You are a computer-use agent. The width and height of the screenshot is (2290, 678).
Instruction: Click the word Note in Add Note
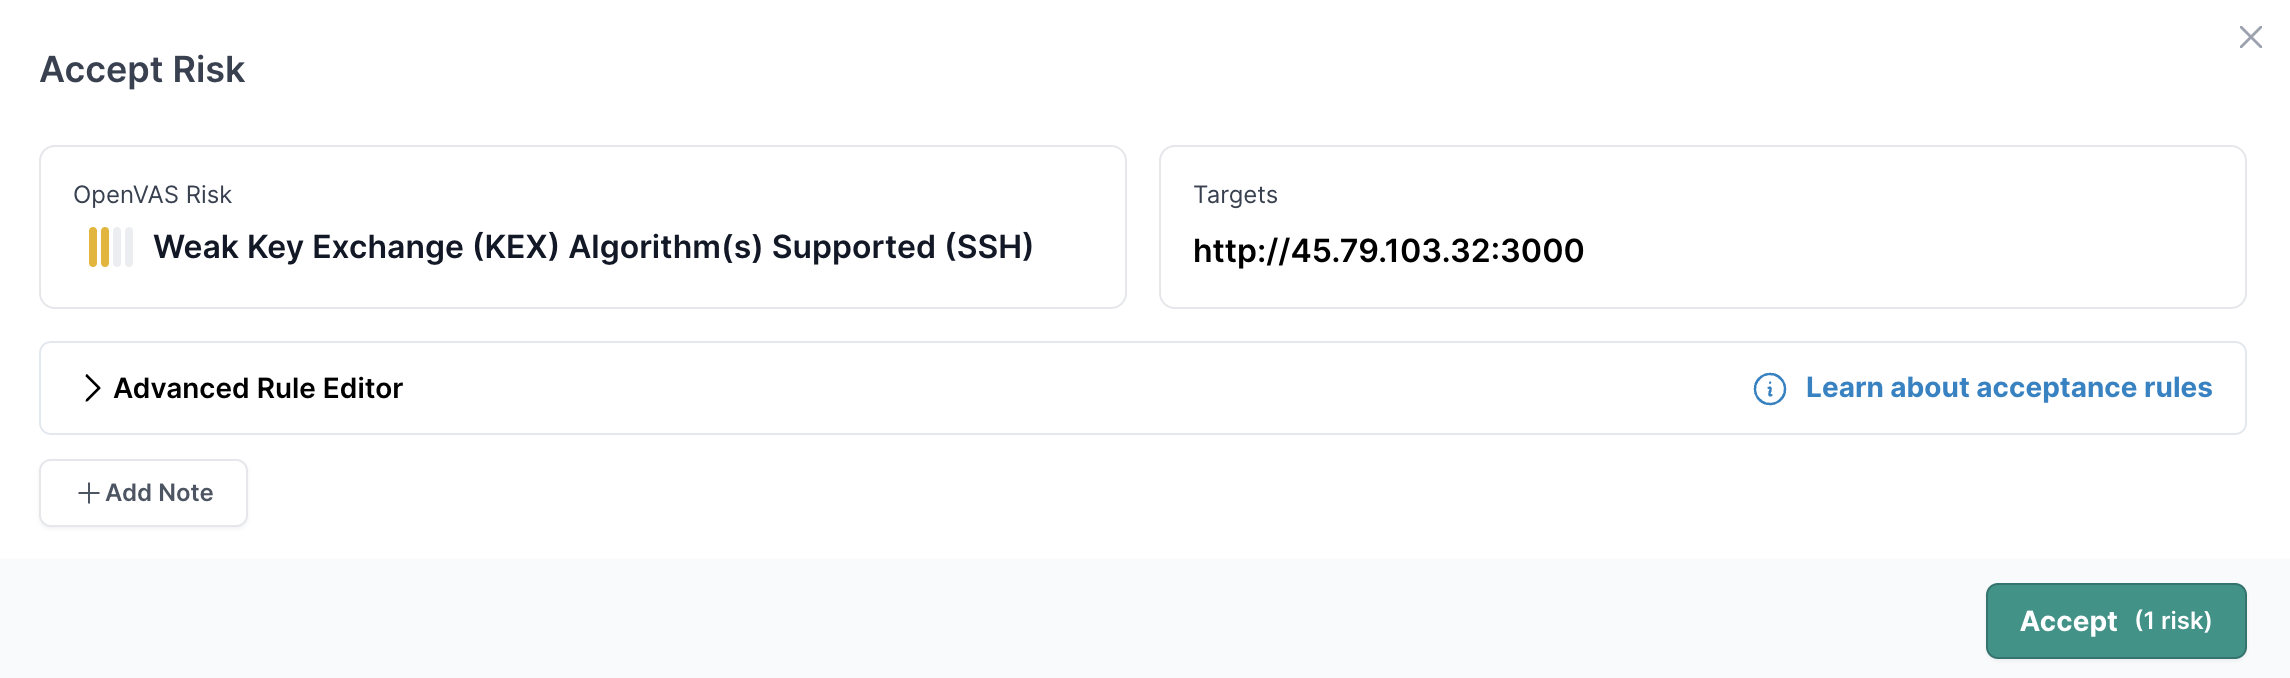point(185,493)
